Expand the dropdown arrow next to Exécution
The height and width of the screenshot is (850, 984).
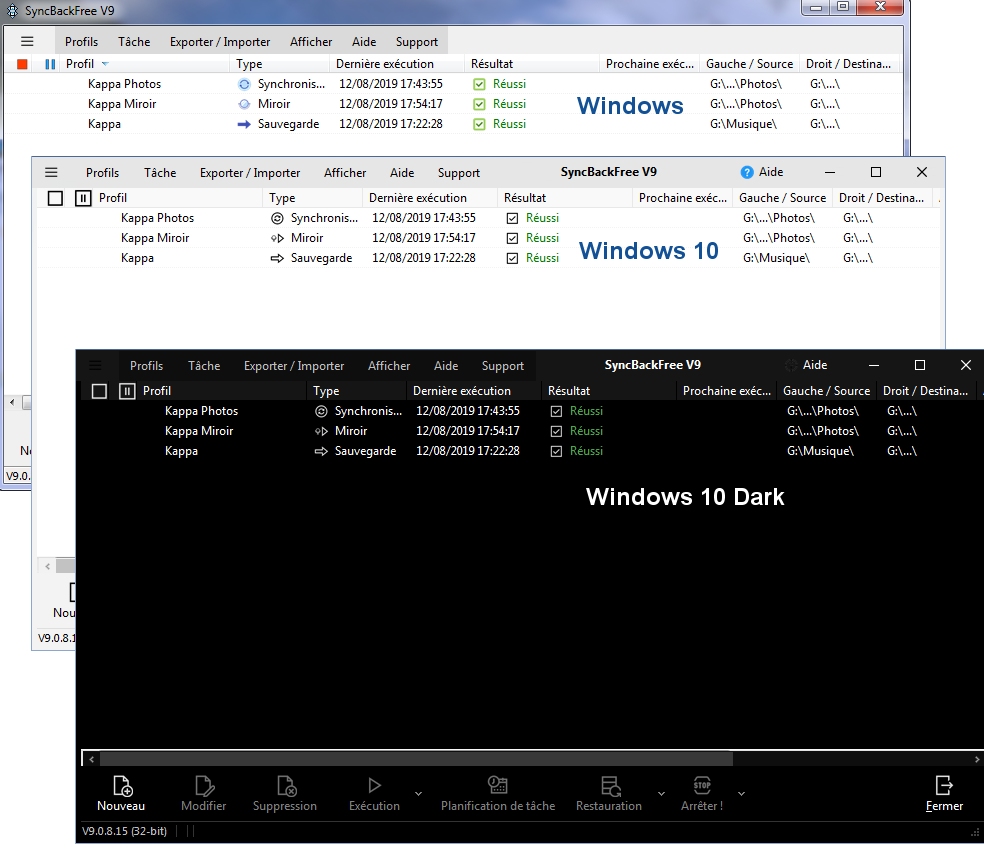419,794
